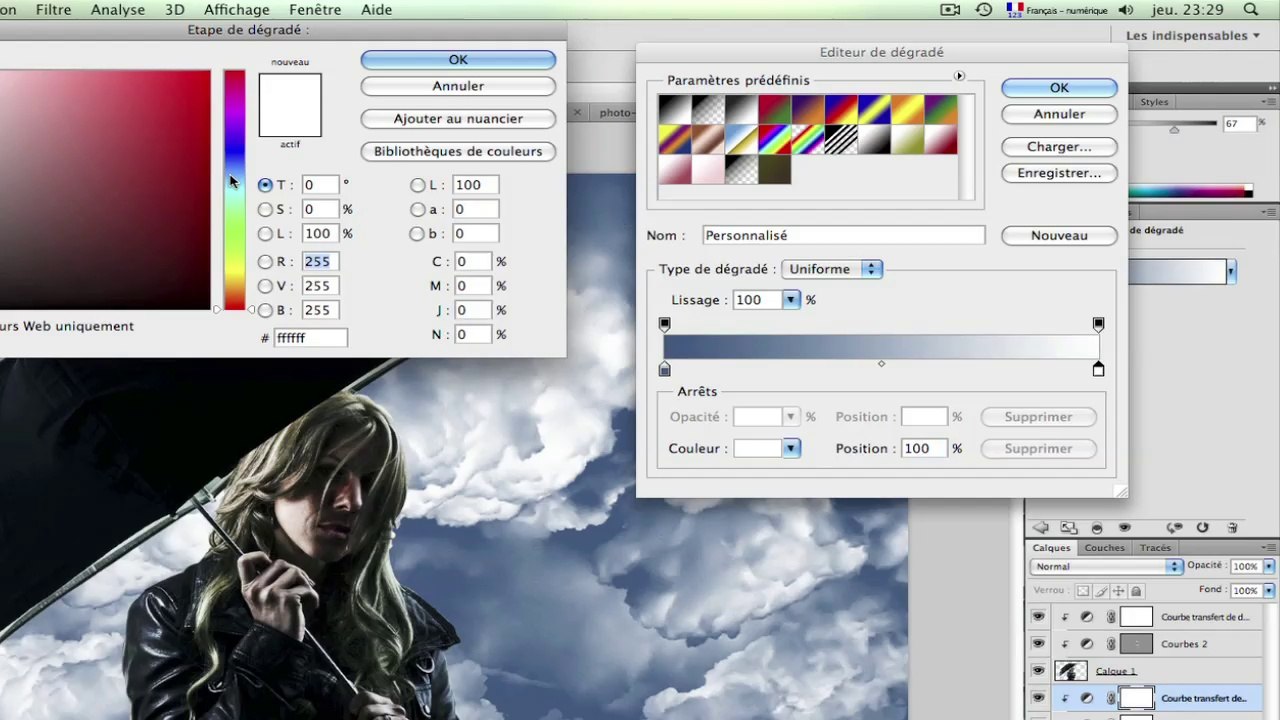This screenshot has width=1280, height=720.
Task: Open the Fenêtre menu
Action: point(316,10)
